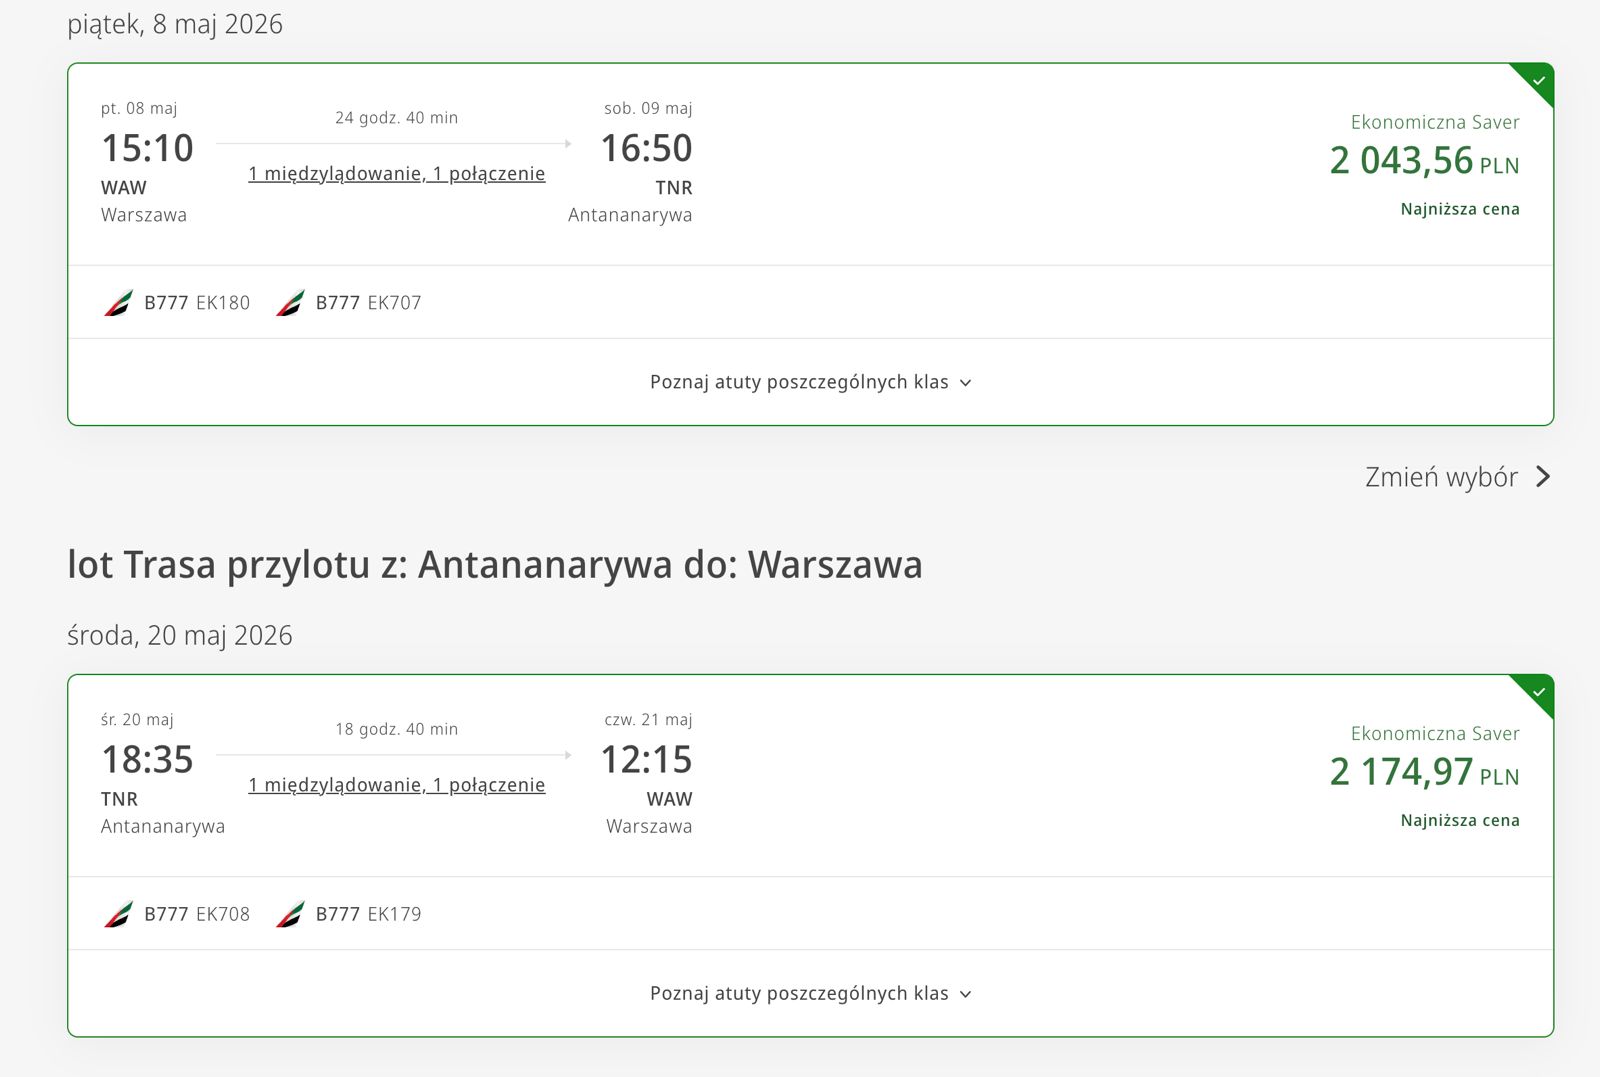Expand class benefits for Warsaw–Antananarivo flight
This screenshot has height=1077, width=1600.
click(799, 382)
